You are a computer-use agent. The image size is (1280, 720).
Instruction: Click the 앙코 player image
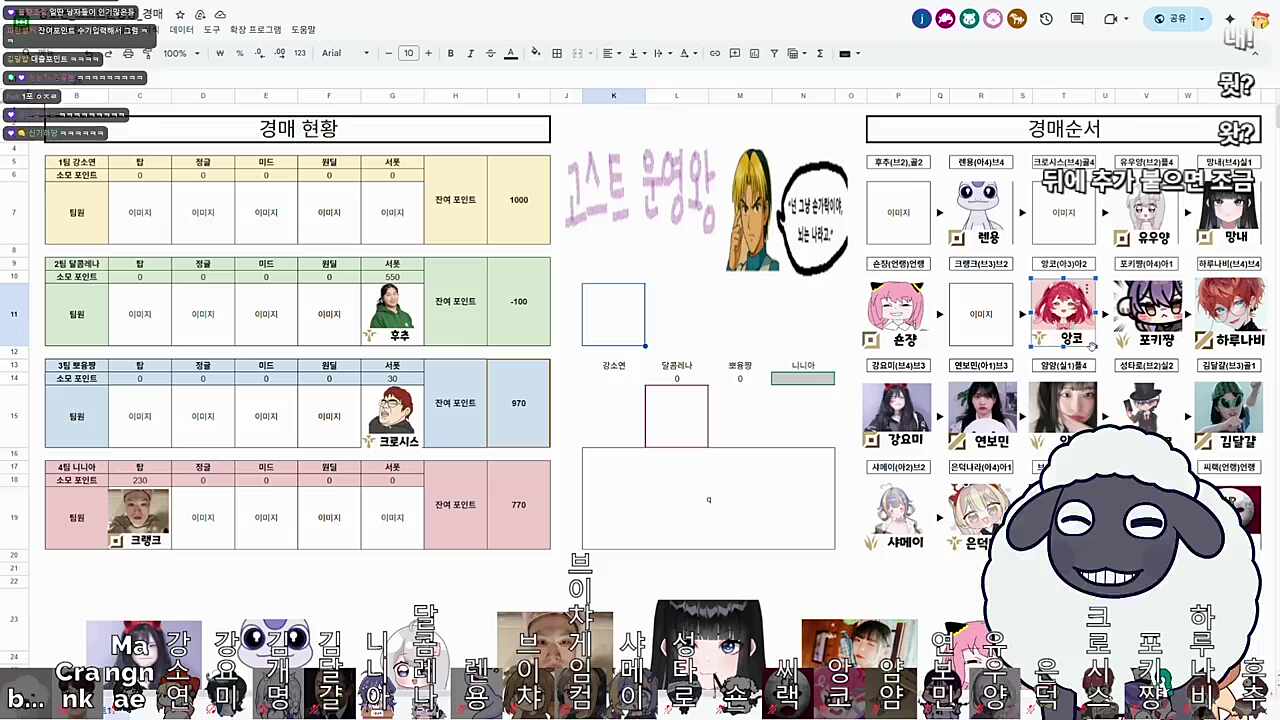(1063, 314)
